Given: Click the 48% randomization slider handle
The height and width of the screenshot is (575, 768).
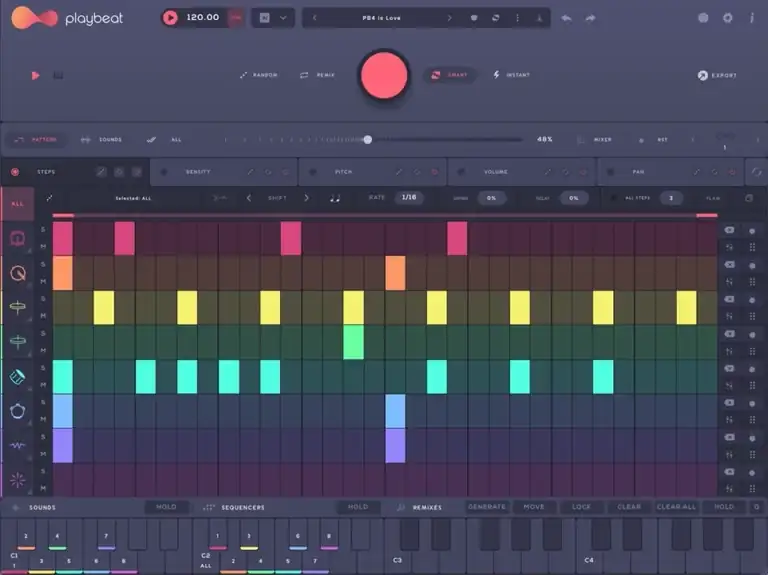Looking at the screenshot, I should 367,140.
